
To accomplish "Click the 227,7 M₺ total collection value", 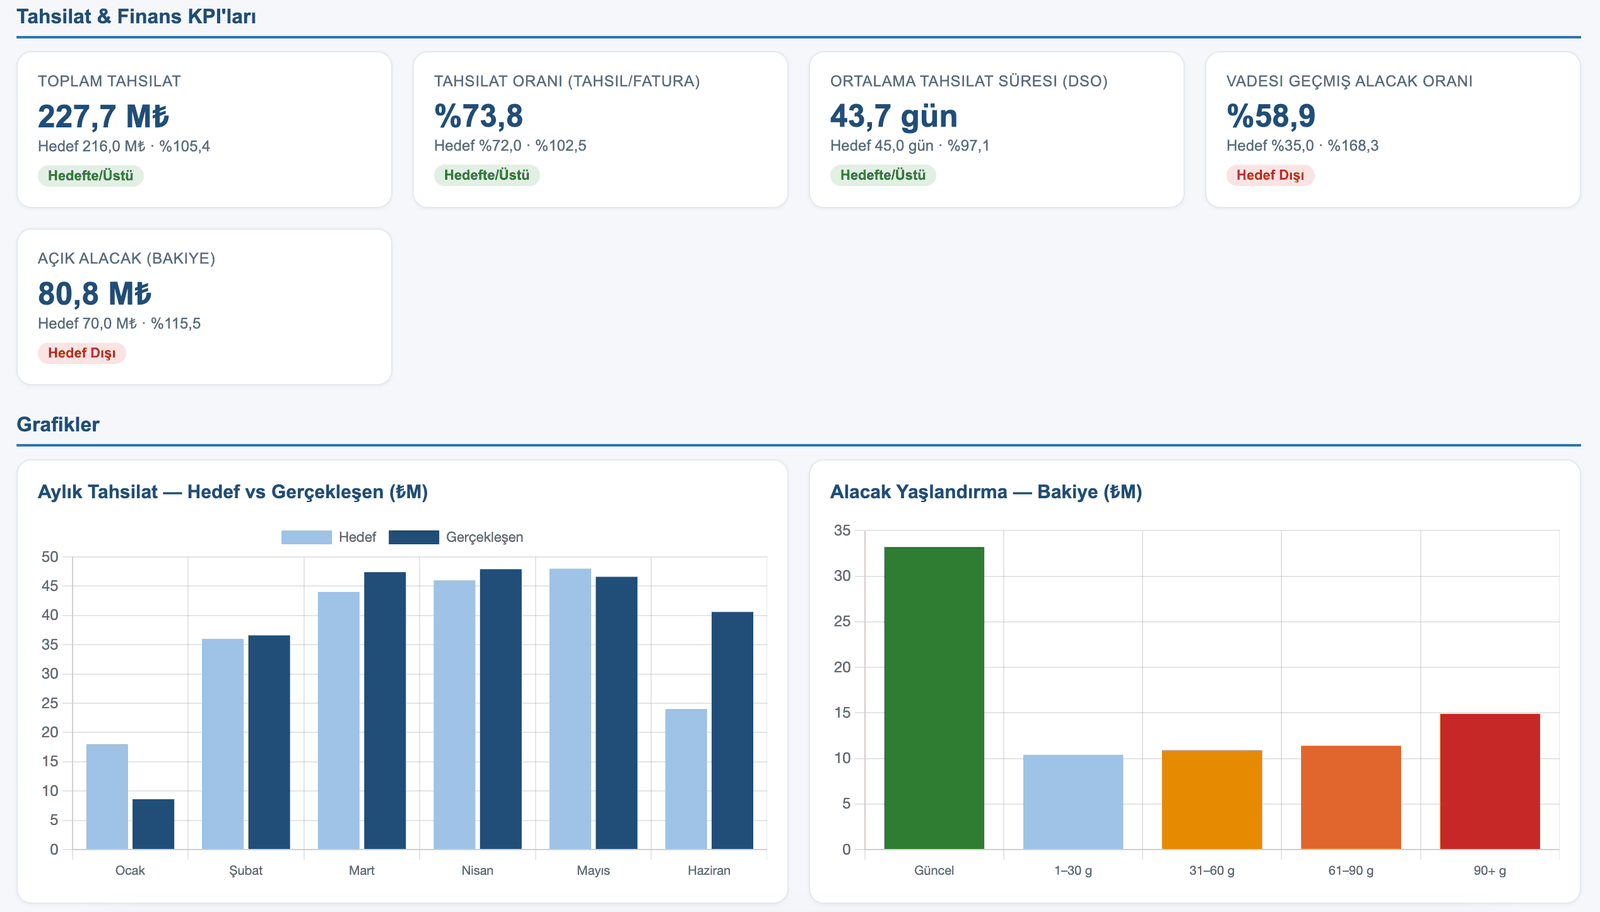I will click(104, 116).
